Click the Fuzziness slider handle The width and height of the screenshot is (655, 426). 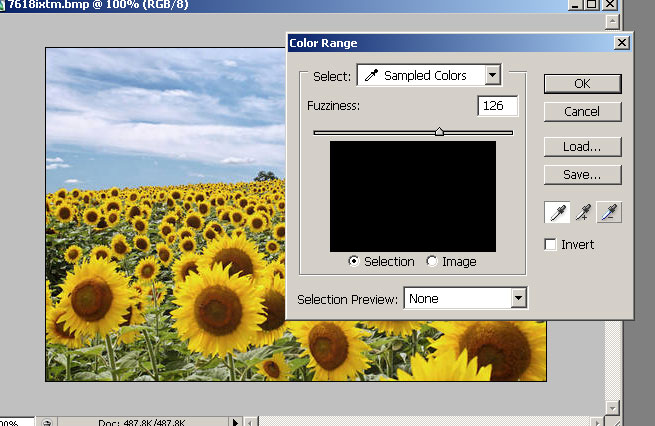click(439, 132)
